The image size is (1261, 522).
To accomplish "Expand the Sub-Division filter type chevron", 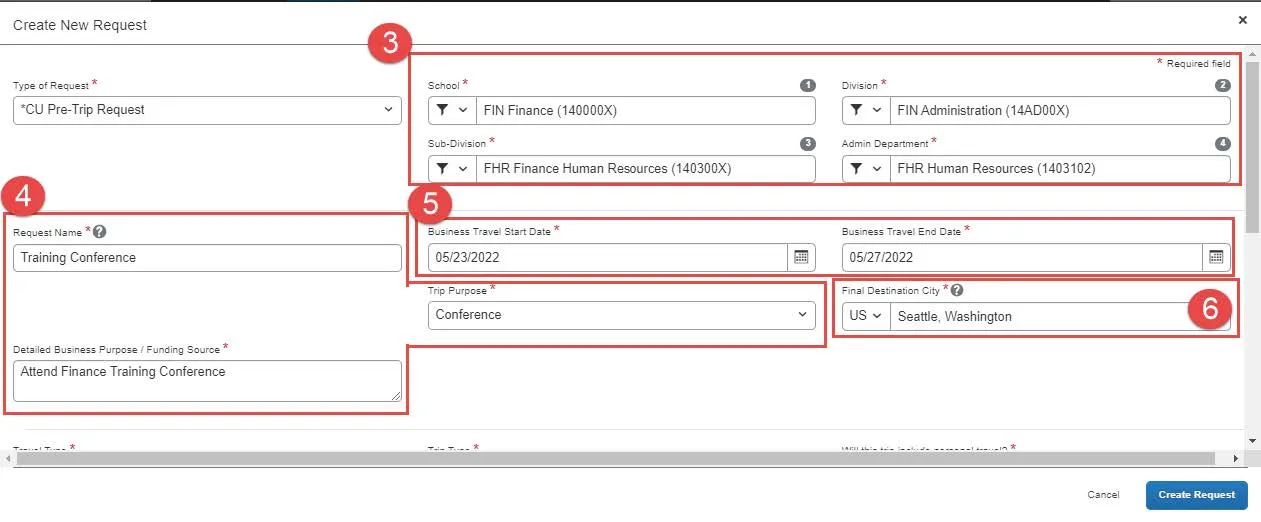I will point(463,169).
